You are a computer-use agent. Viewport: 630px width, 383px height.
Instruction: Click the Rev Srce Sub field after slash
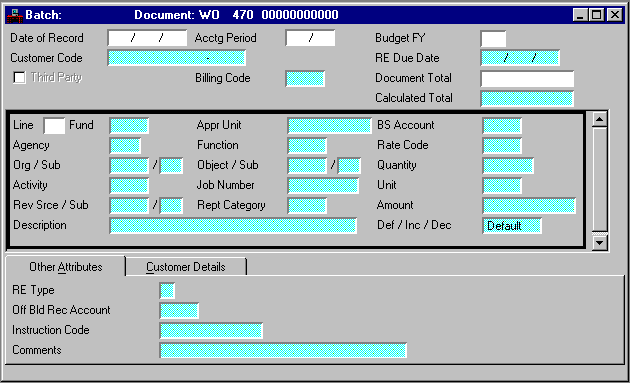click(x=171, y=205)
